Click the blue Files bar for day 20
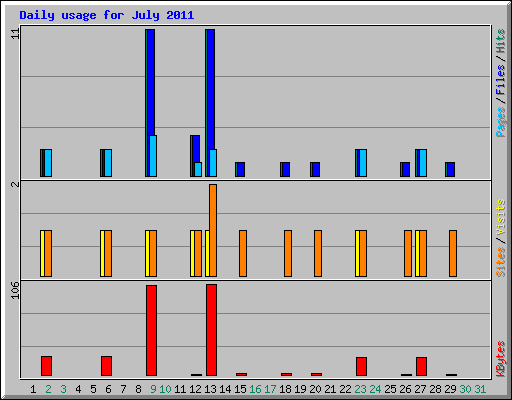 click(x=316, y=169)
